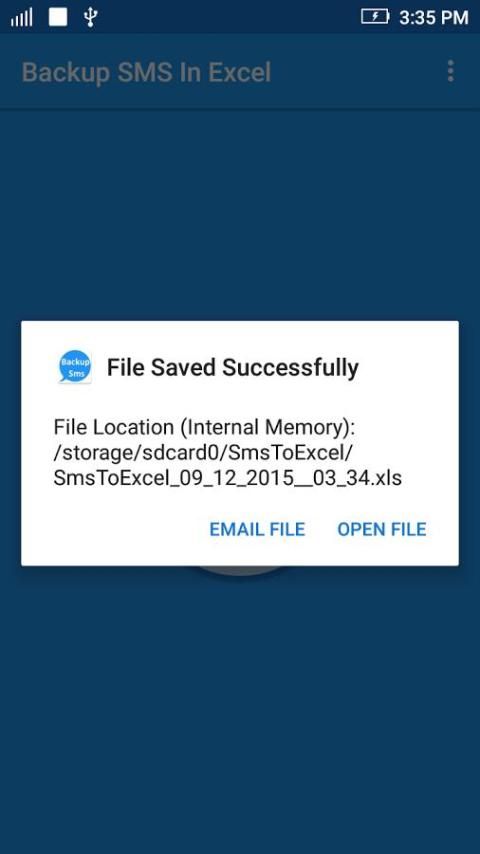Screen dimensions: 480x854
Task: Choose EMAIL FILE in the dialog
Action: click(257, 529)
